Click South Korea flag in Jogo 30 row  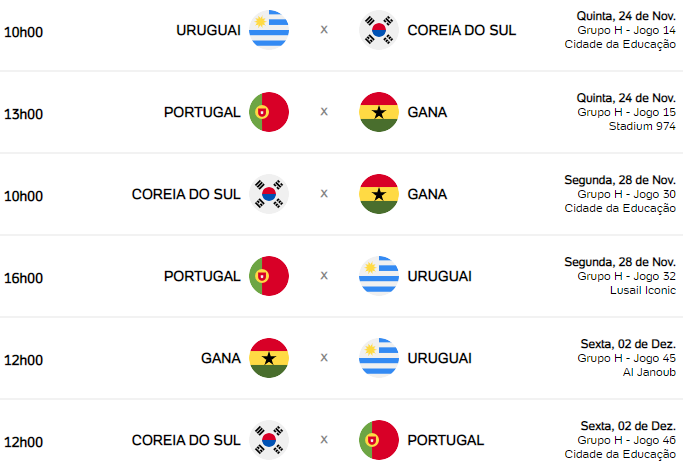(x=269, y=194)
